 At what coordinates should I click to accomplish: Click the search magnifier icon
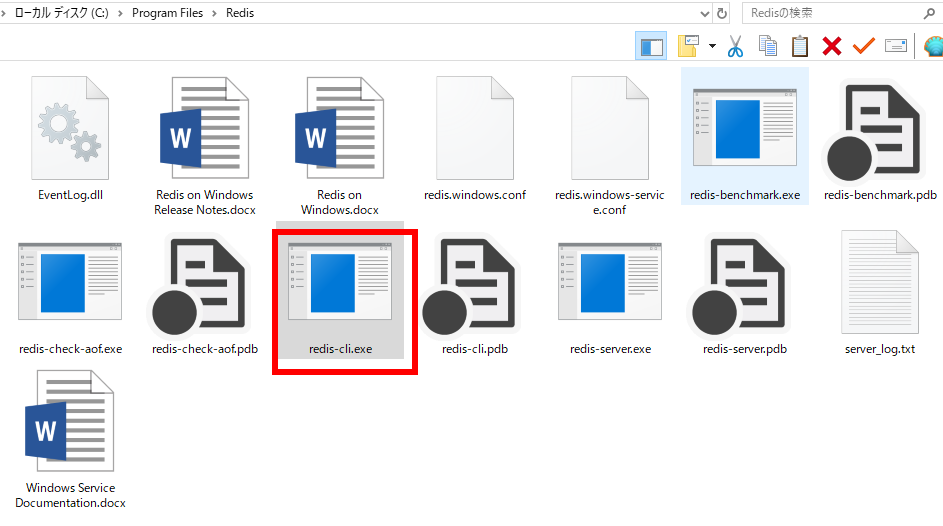(x=929, y=13)
